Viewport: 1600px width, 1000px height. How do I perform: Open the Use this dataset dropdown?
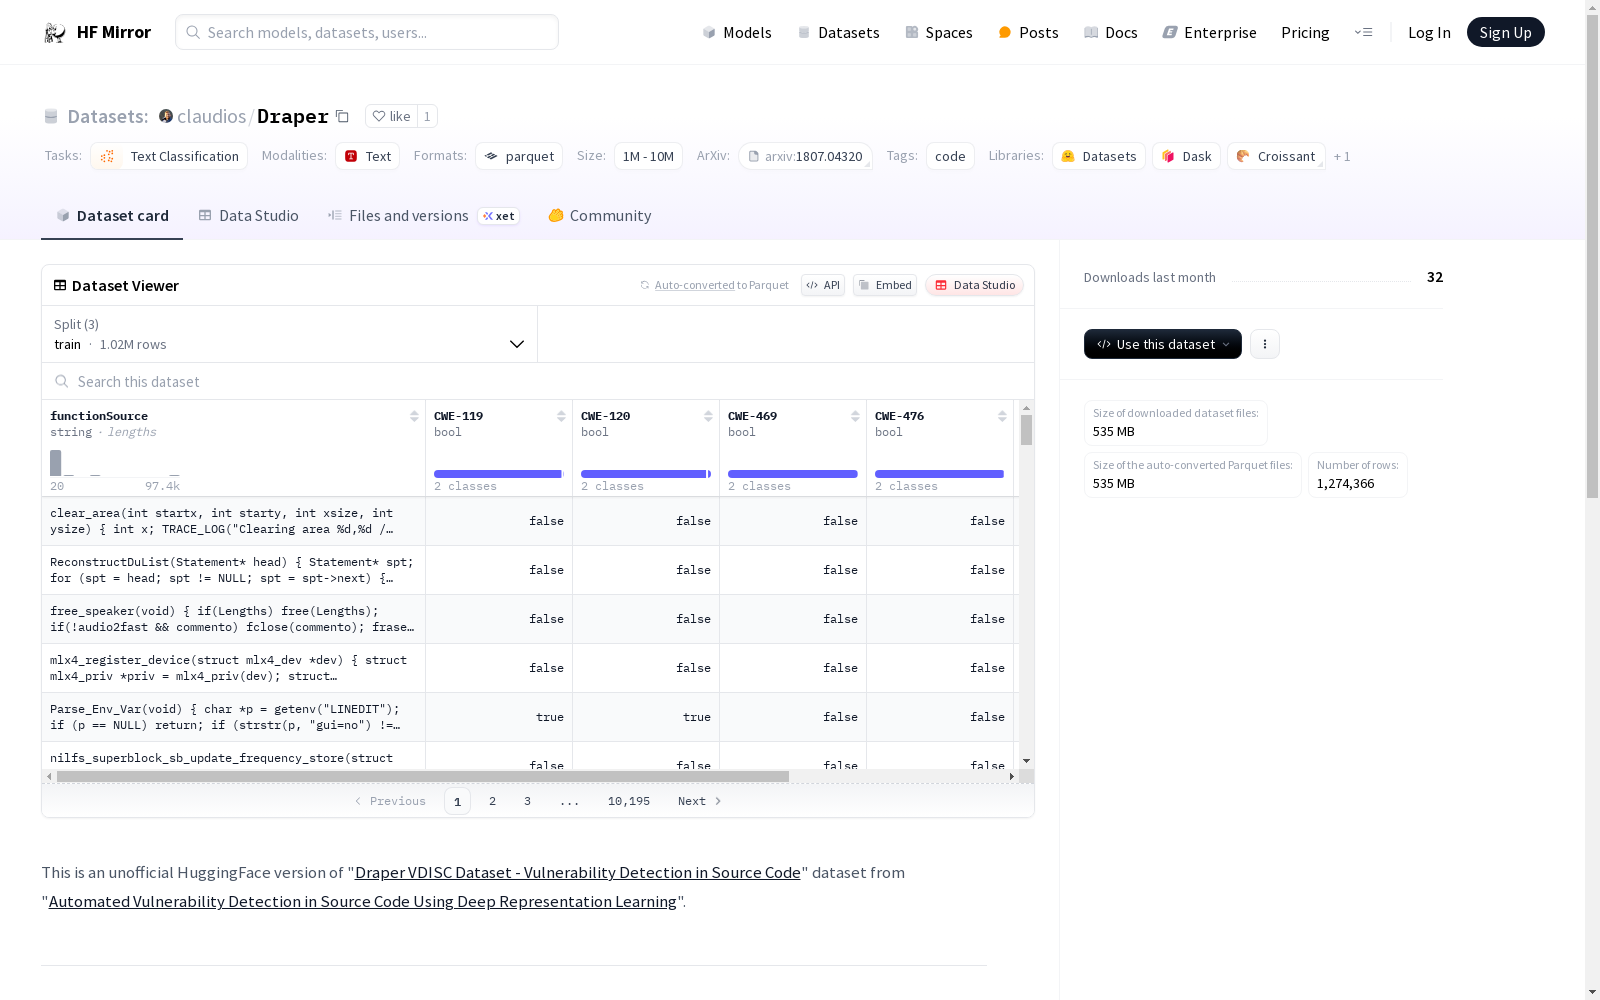pos(1163,344)
